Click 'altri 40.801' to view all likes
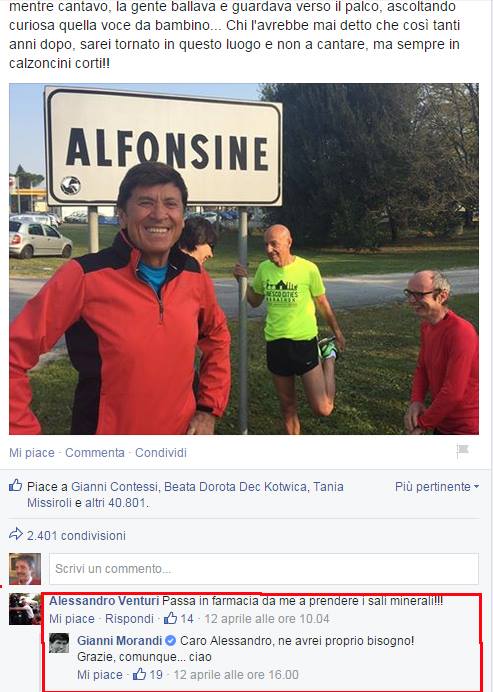Screen dimensions: 493x692 (115, 503)
